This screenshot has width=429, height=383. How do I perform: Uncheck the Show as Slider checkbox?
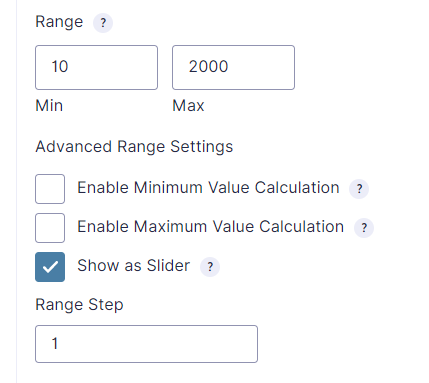[x=50, y=267]
